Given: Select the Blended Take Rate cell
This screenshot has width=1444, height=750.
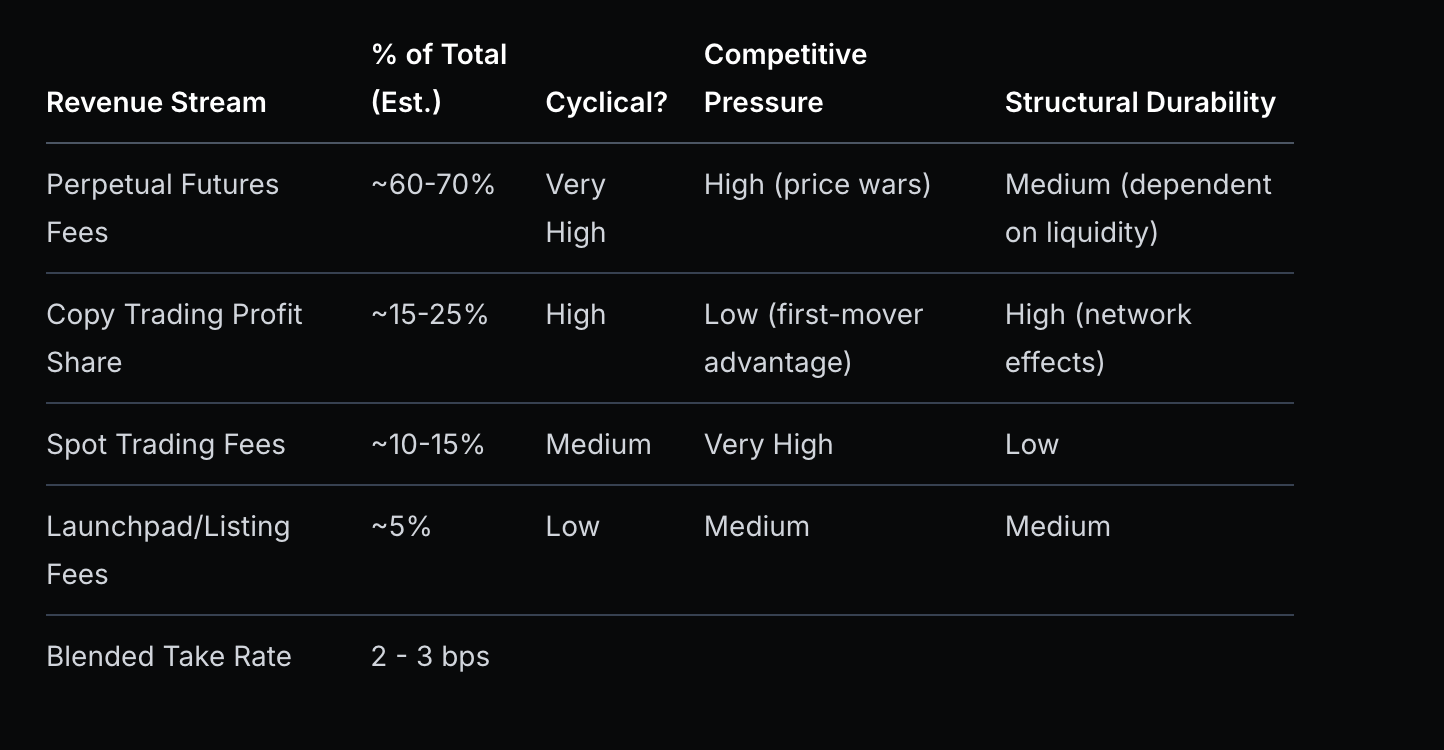Looking at the screenshot, I should click(x=168, y=656).
